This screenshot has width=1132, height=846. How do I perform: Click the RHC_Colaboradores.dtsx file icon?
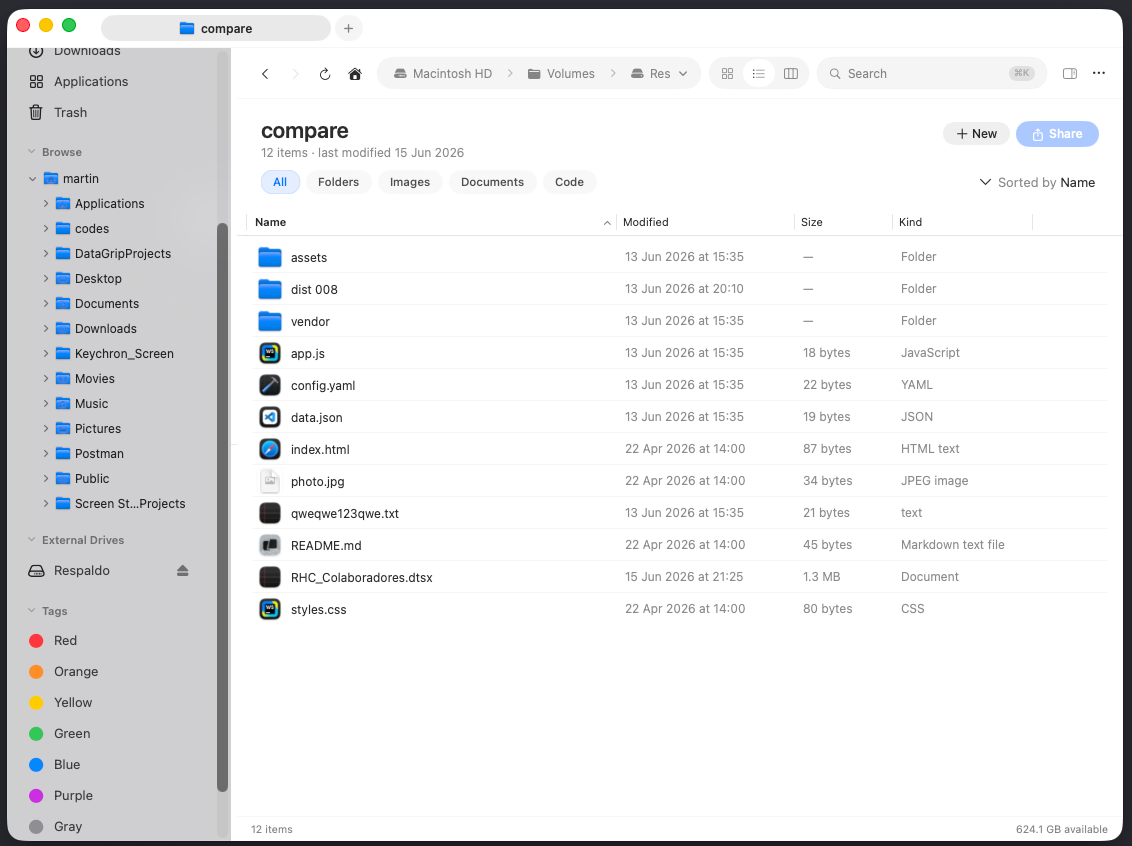pyautogui.click(x=270, y=577)
